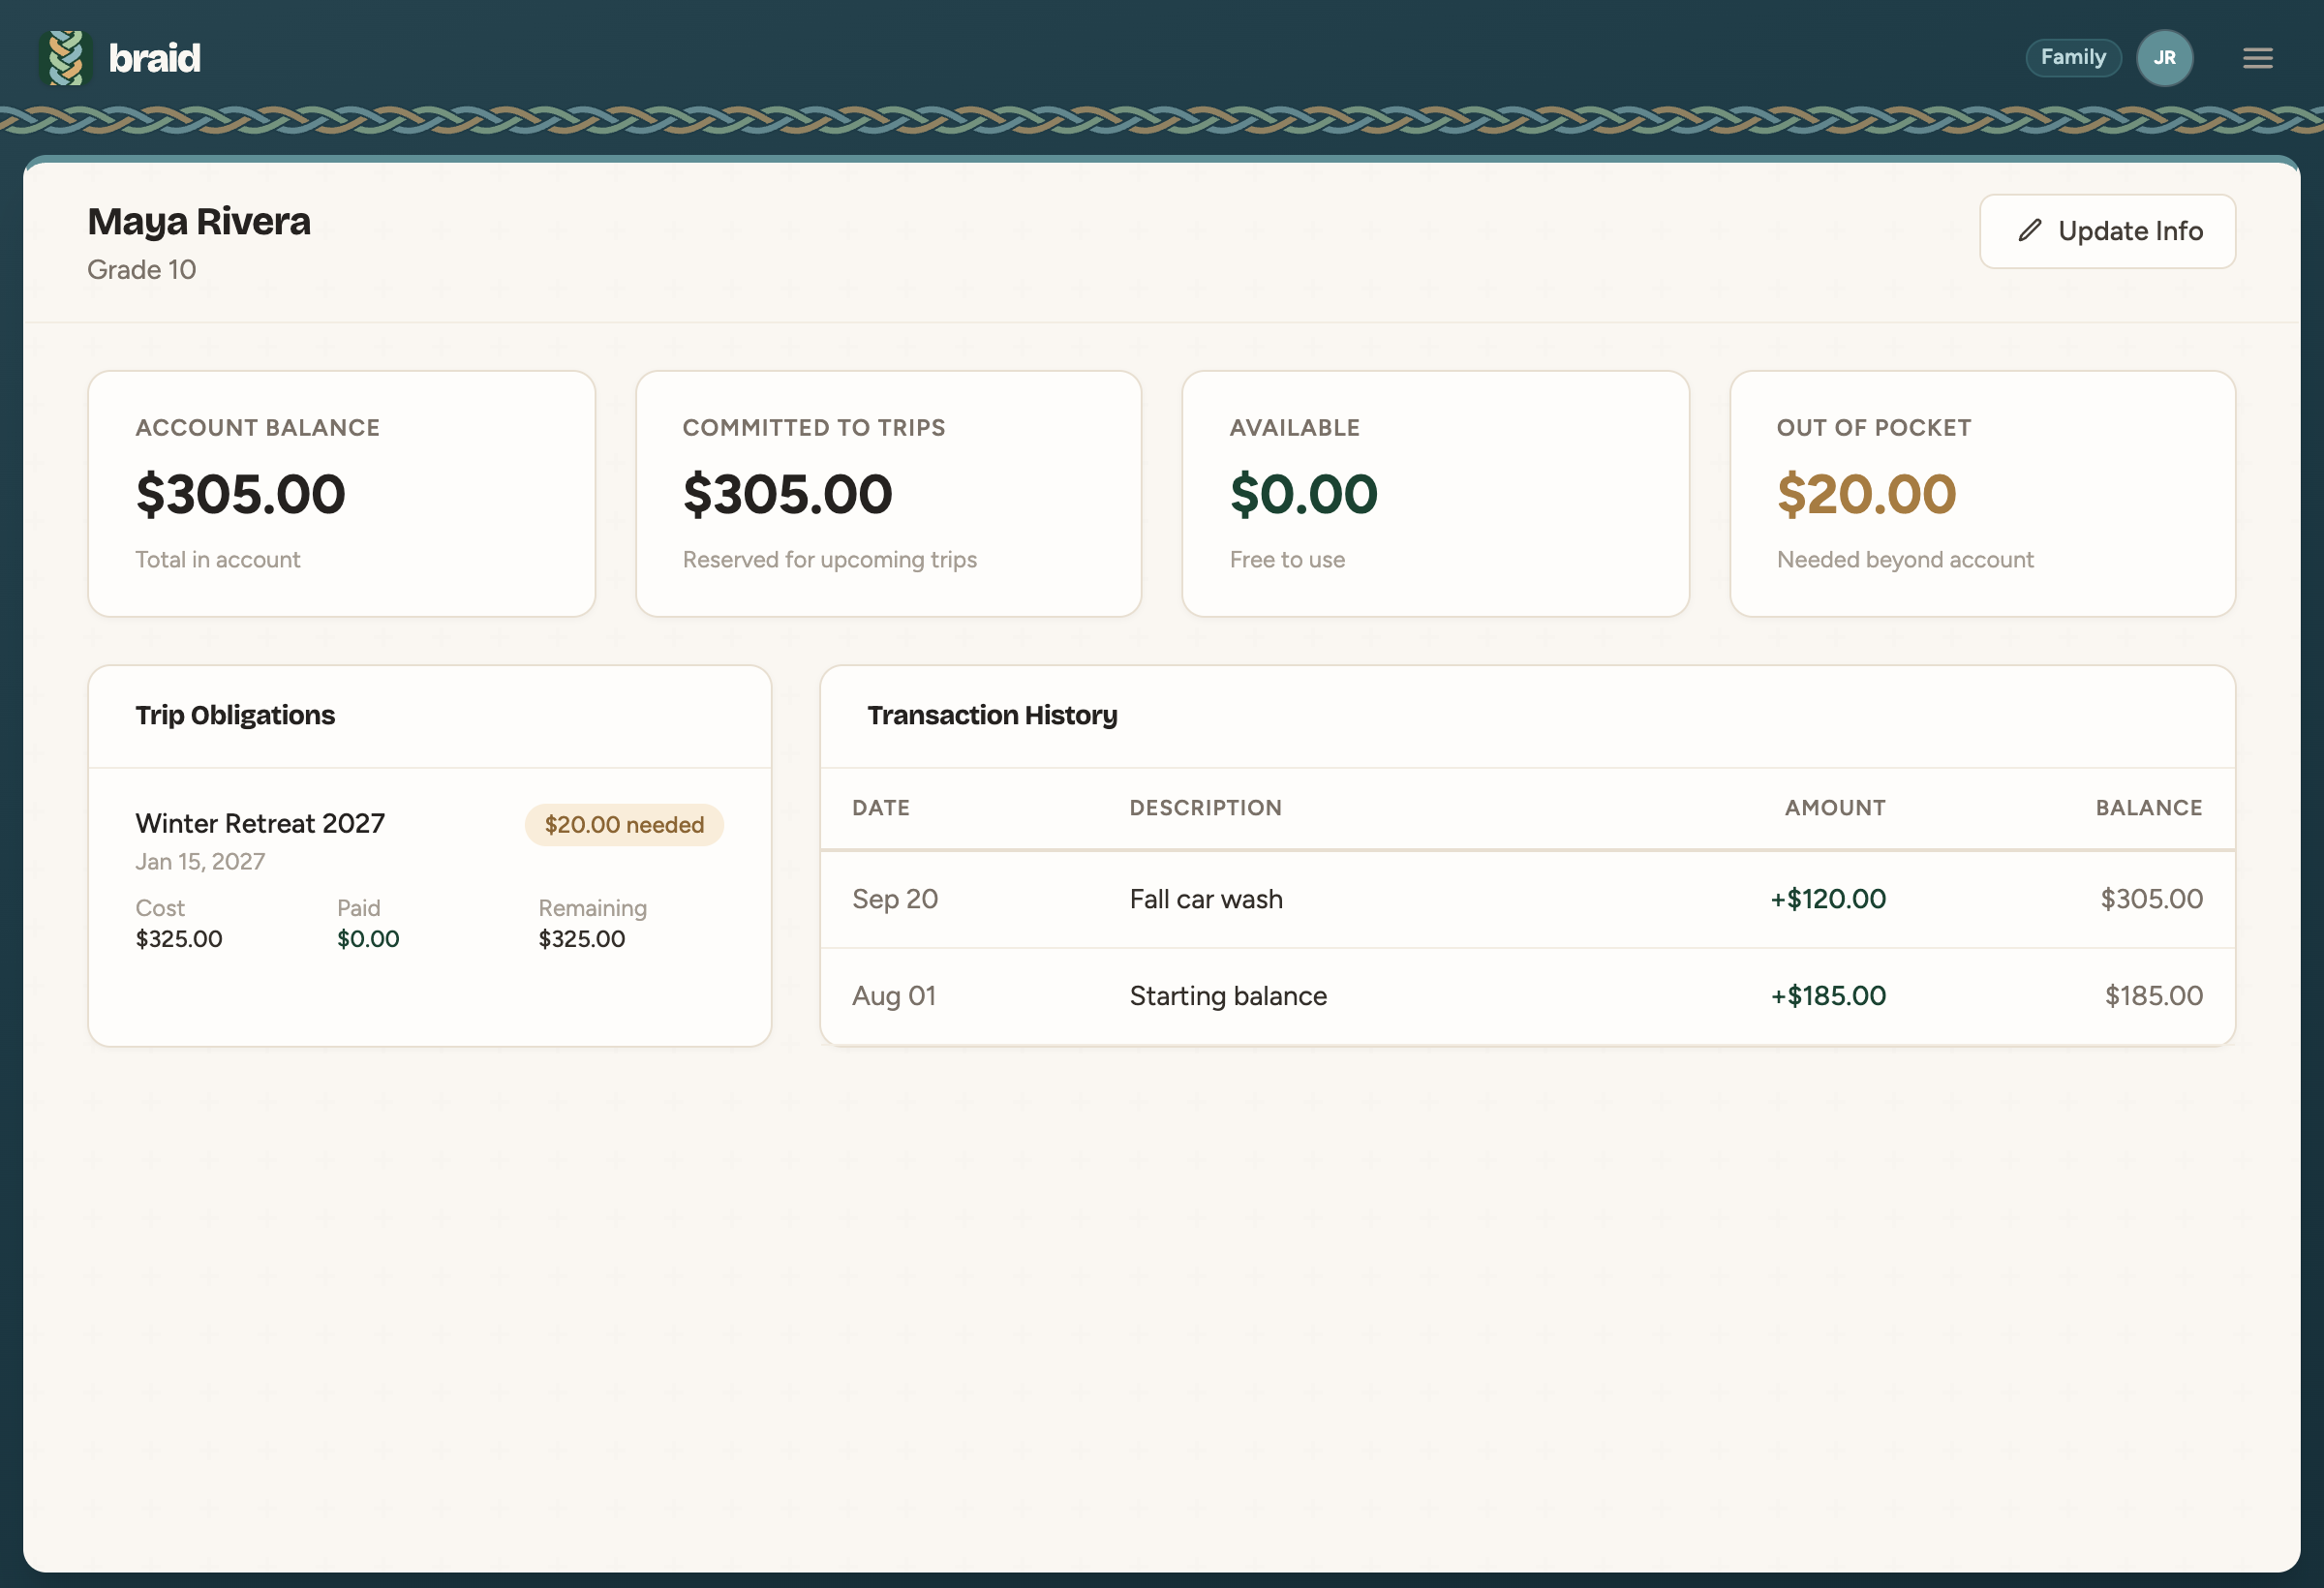
Task: Click the Maya Rivera name heading
Action: point(199,222)
